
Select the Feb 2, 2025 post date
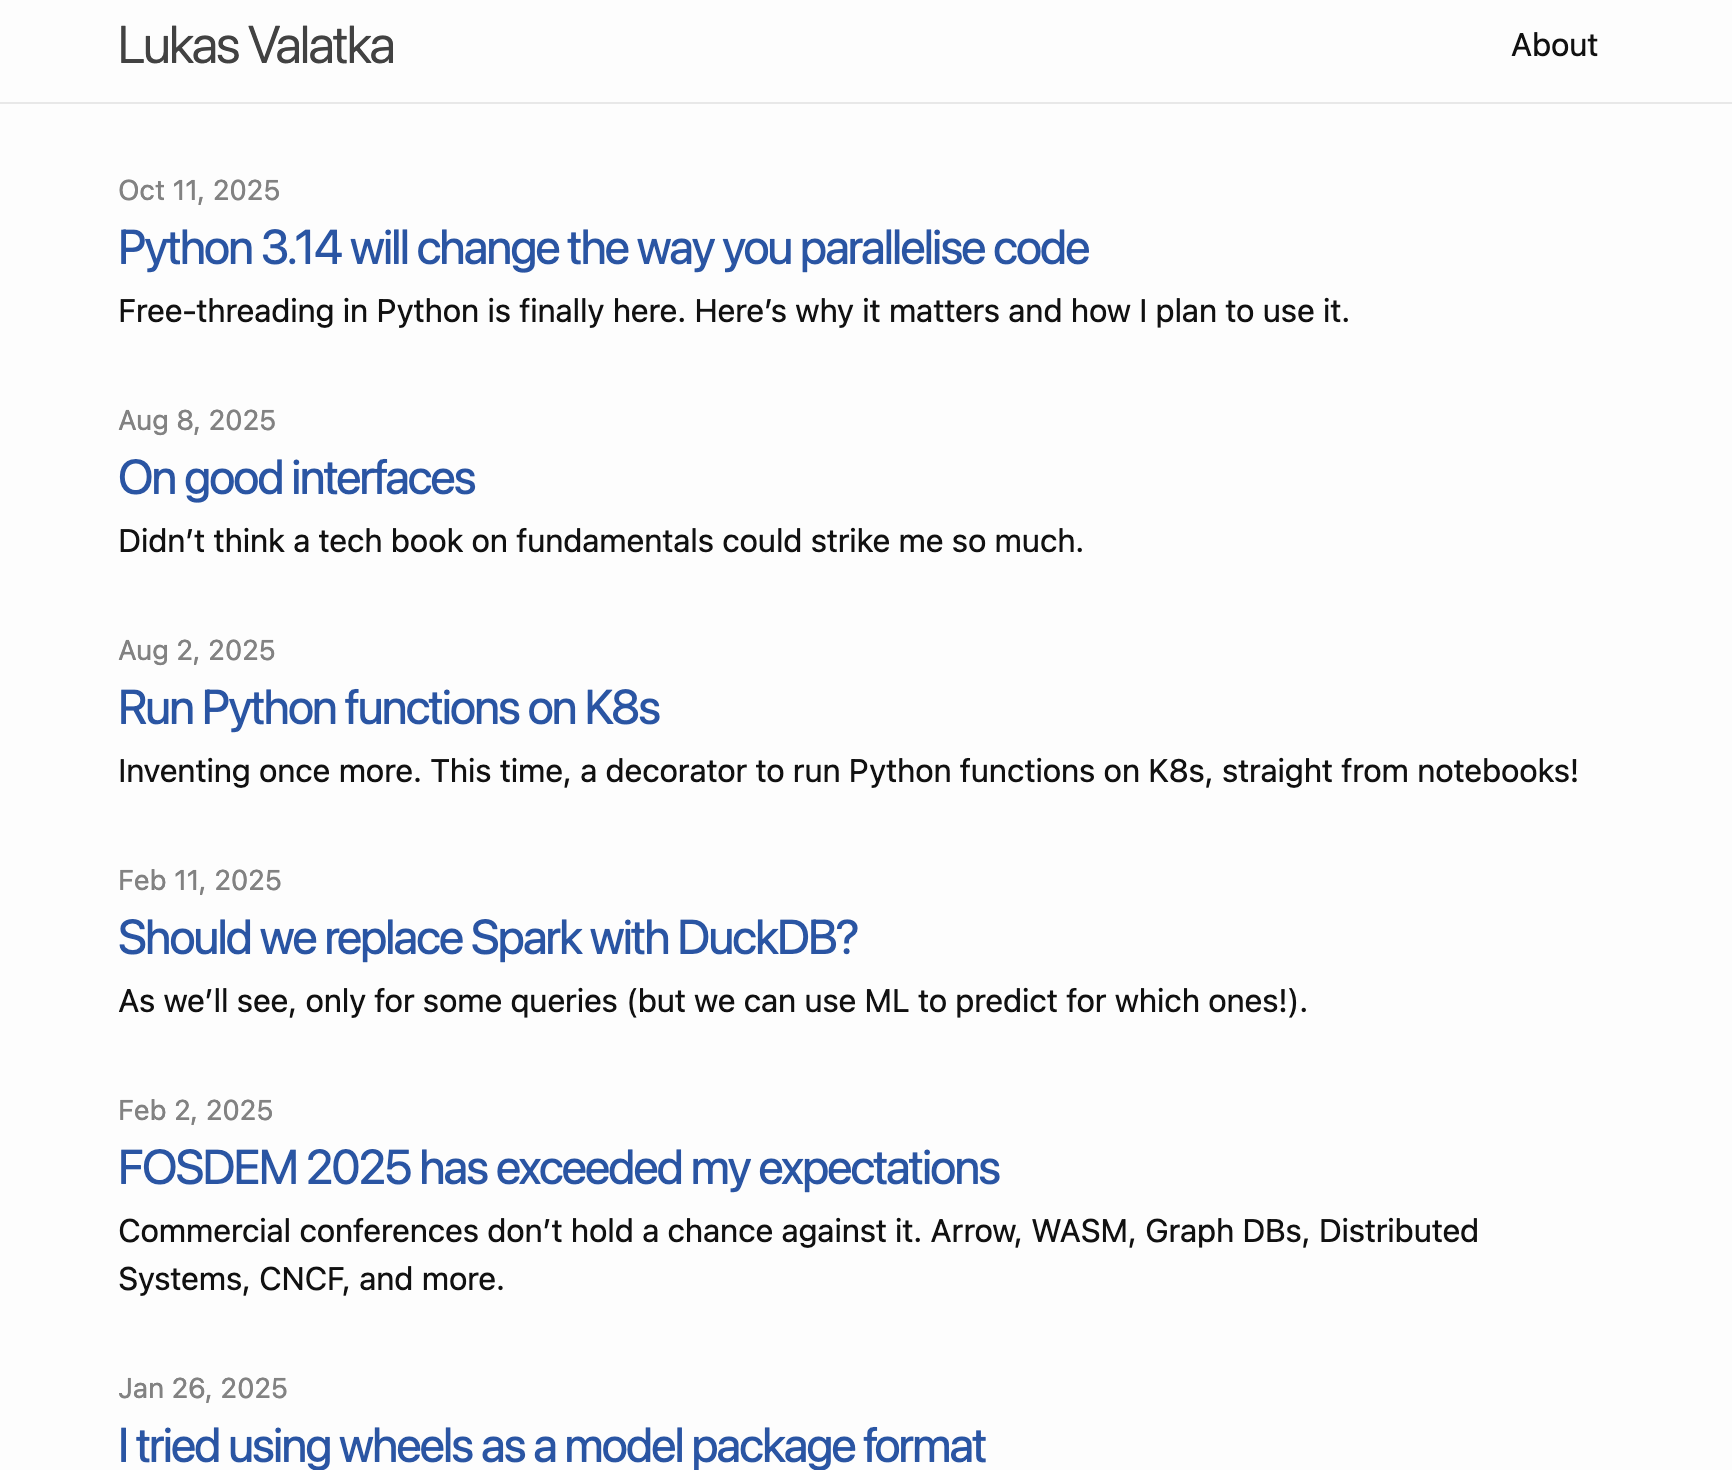pos(195,1110)
